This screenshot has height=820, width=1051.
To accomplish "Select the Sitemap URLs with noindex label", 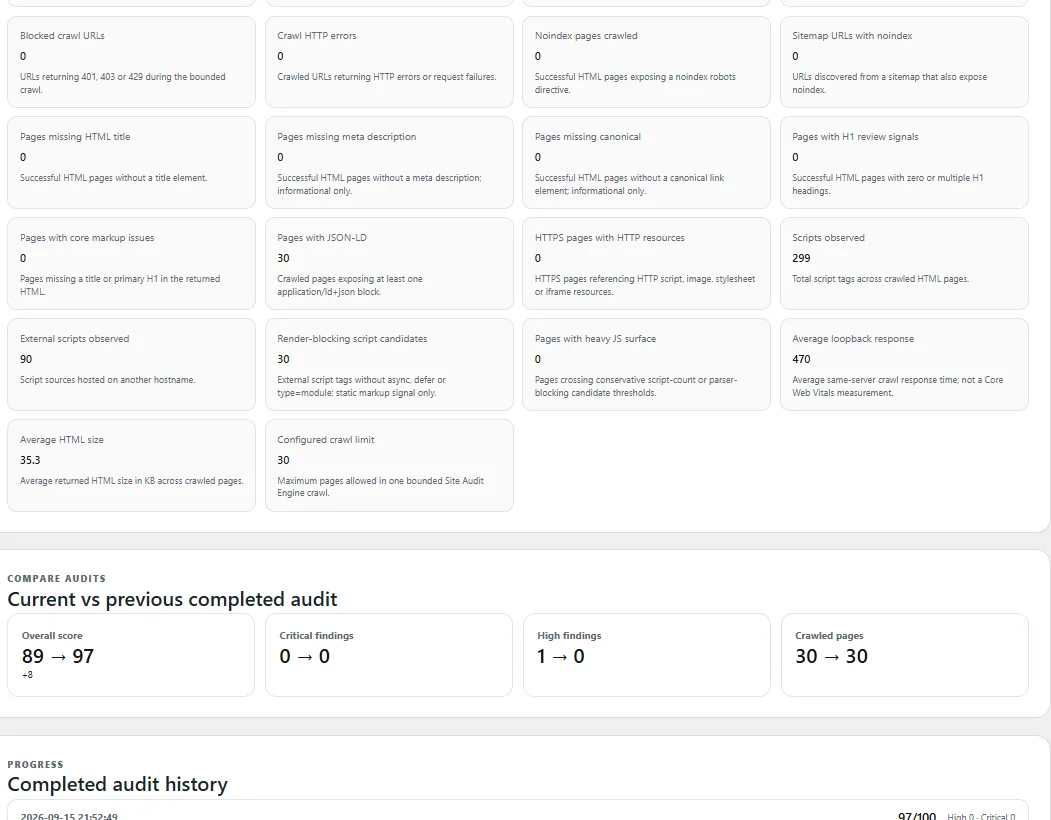I will tap(852, 36).
